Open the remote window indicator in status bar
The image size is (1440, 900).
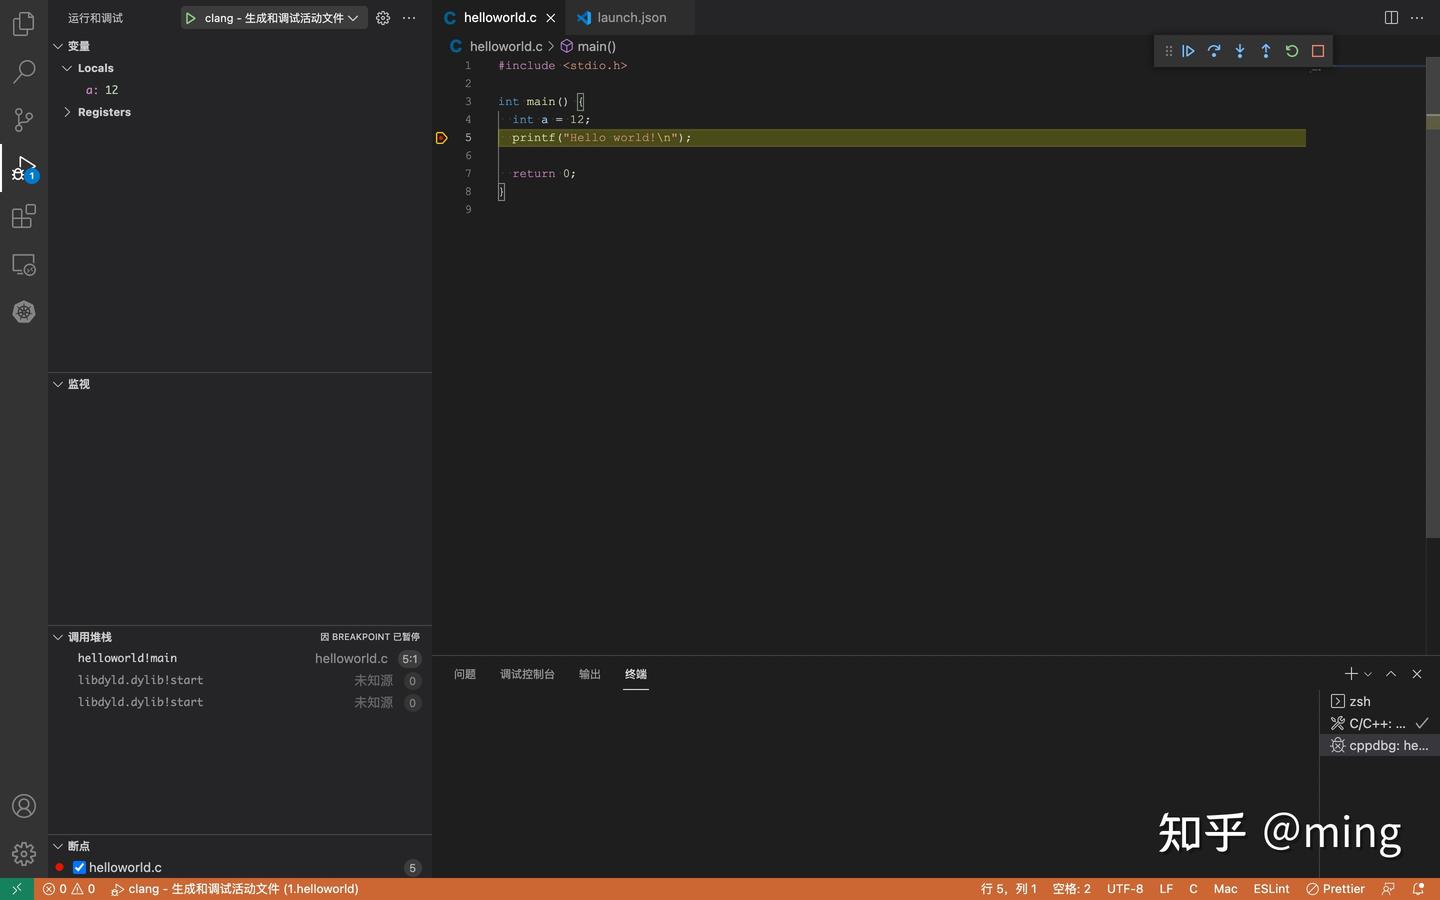click(17, 889)
